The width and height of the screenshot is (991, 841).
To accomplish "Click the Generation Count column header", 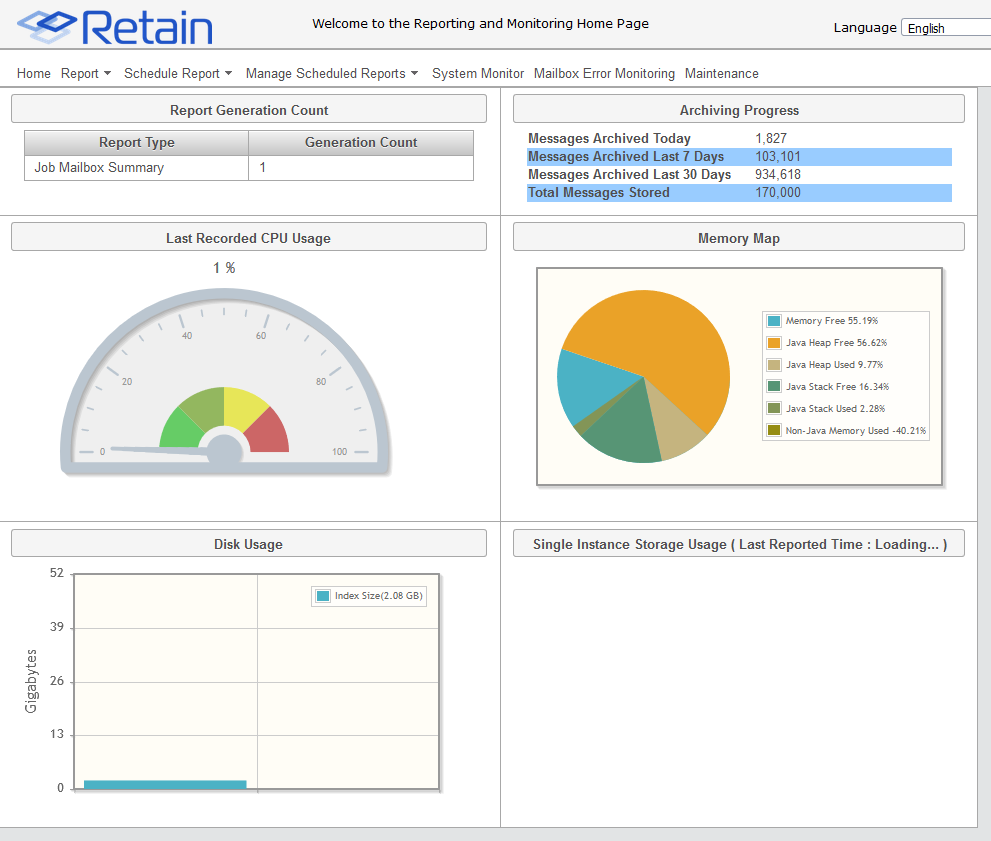I will 361,143.
